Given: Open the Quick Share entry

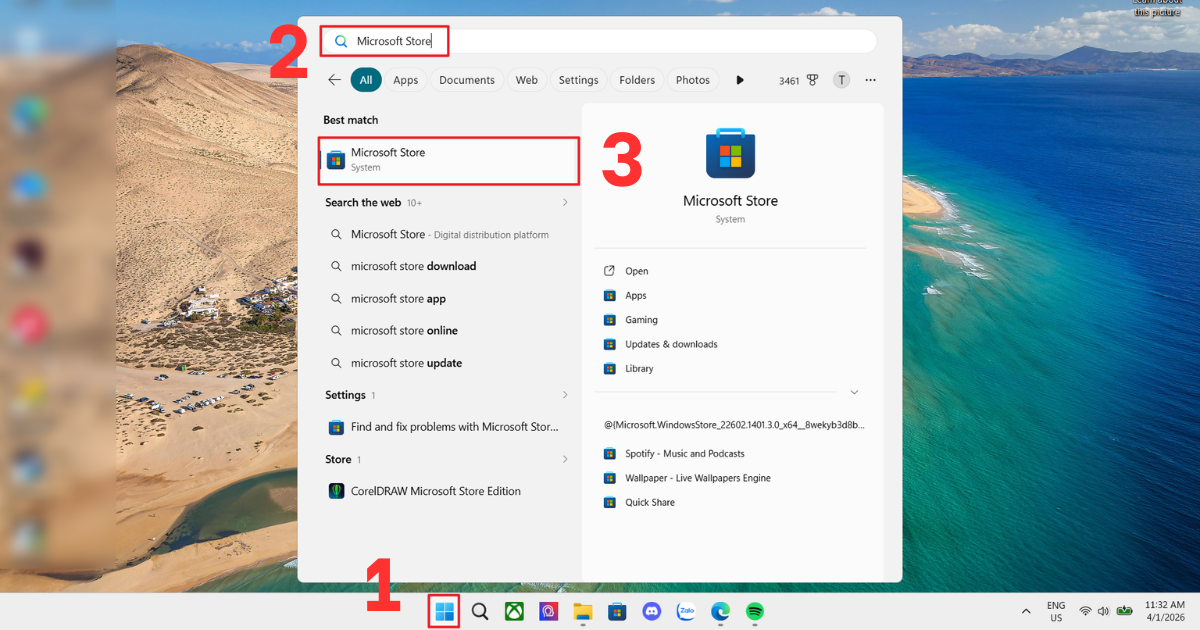Looking at the screenshot, I should (650, 502).
